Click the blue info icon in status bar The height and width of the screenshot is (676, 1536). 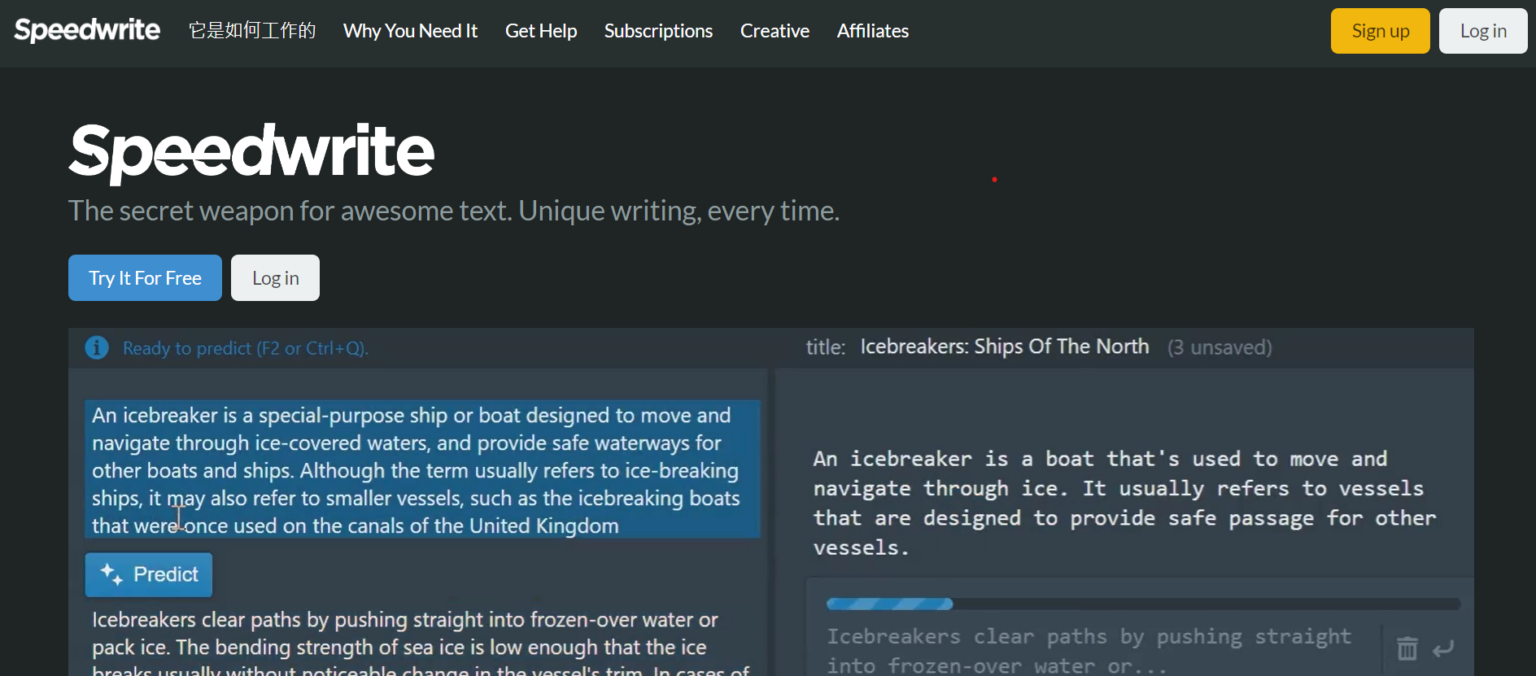click(97, 348)
